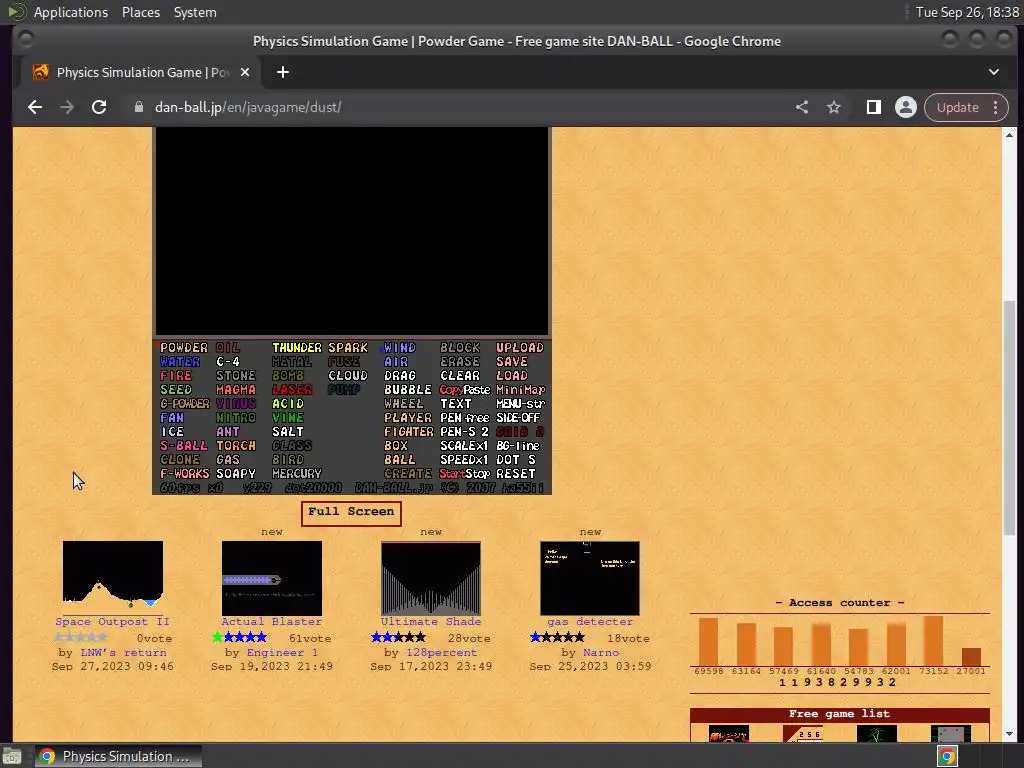Open the System menu
The image size is (1024, 768).
click(195, 12)
